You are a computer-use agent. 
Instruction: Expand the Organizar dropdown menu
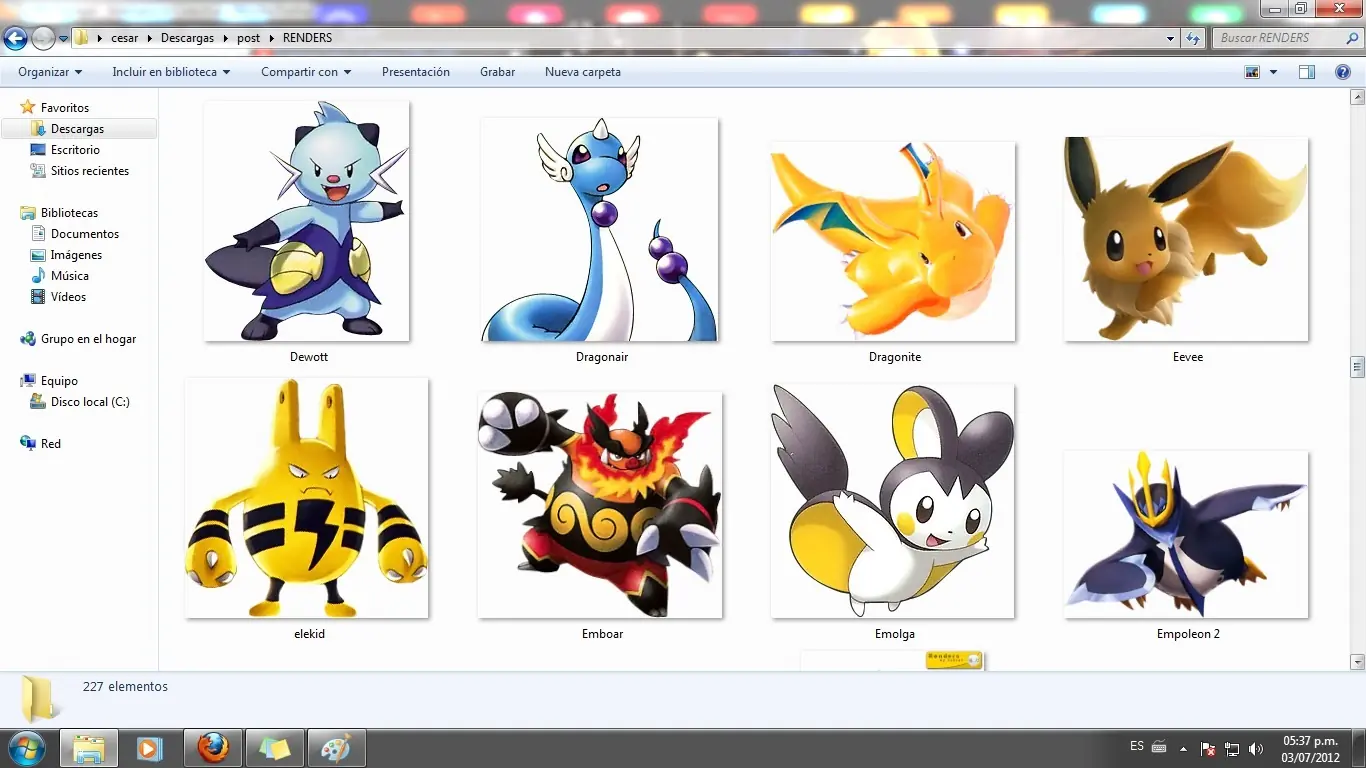tap(50, 72)
